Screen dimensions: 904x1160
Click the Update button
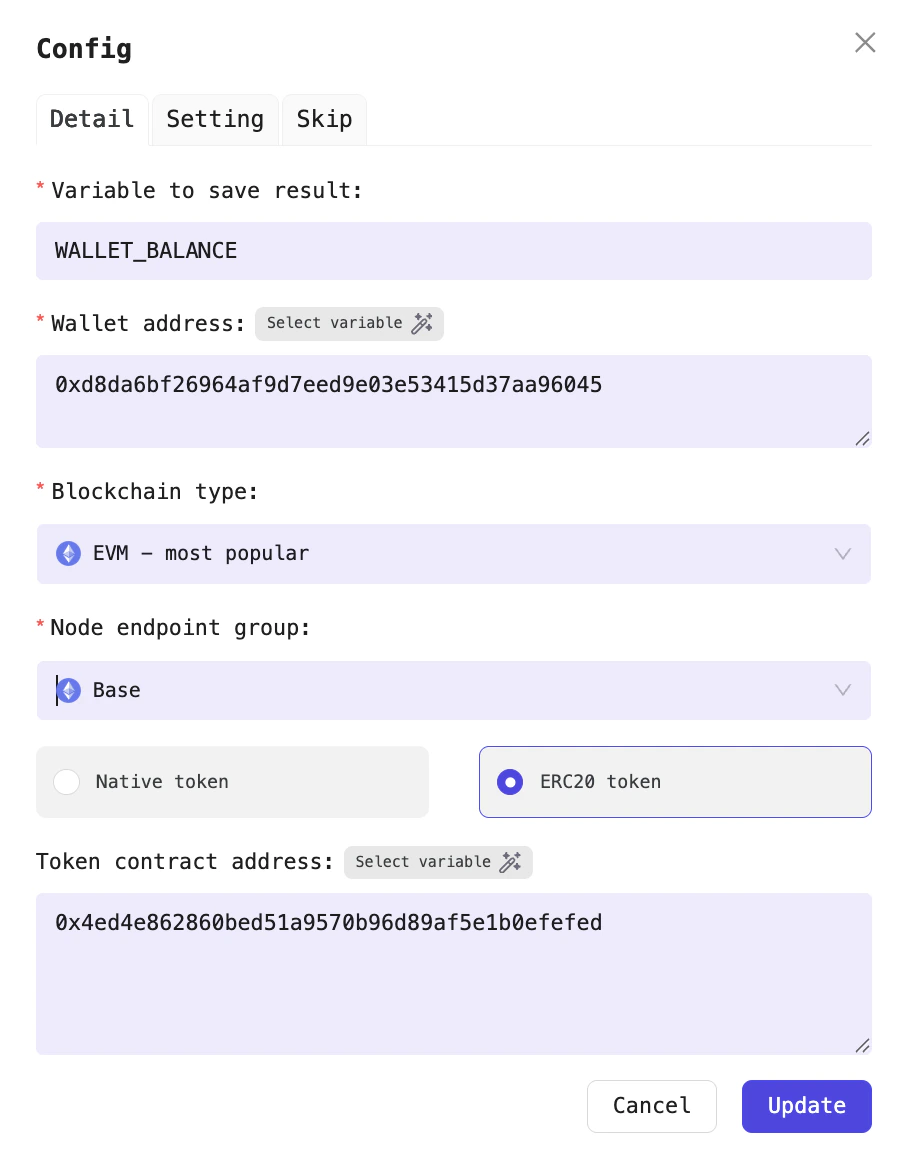(806, 1106)
